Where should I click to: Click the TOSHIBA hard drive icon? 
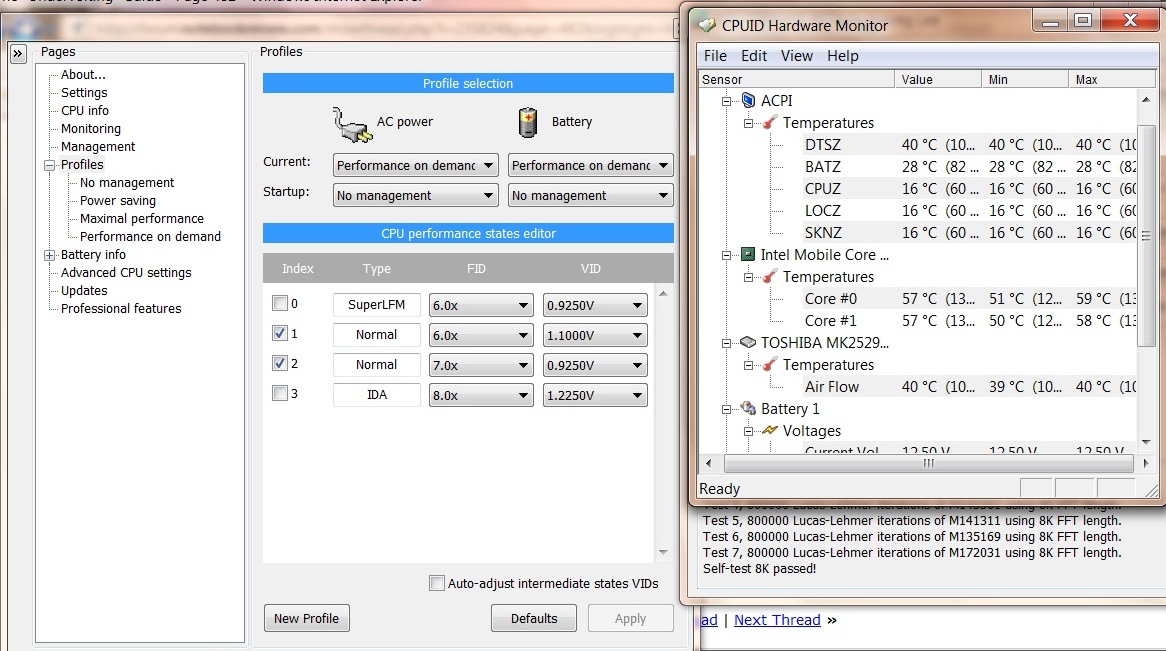748,342
